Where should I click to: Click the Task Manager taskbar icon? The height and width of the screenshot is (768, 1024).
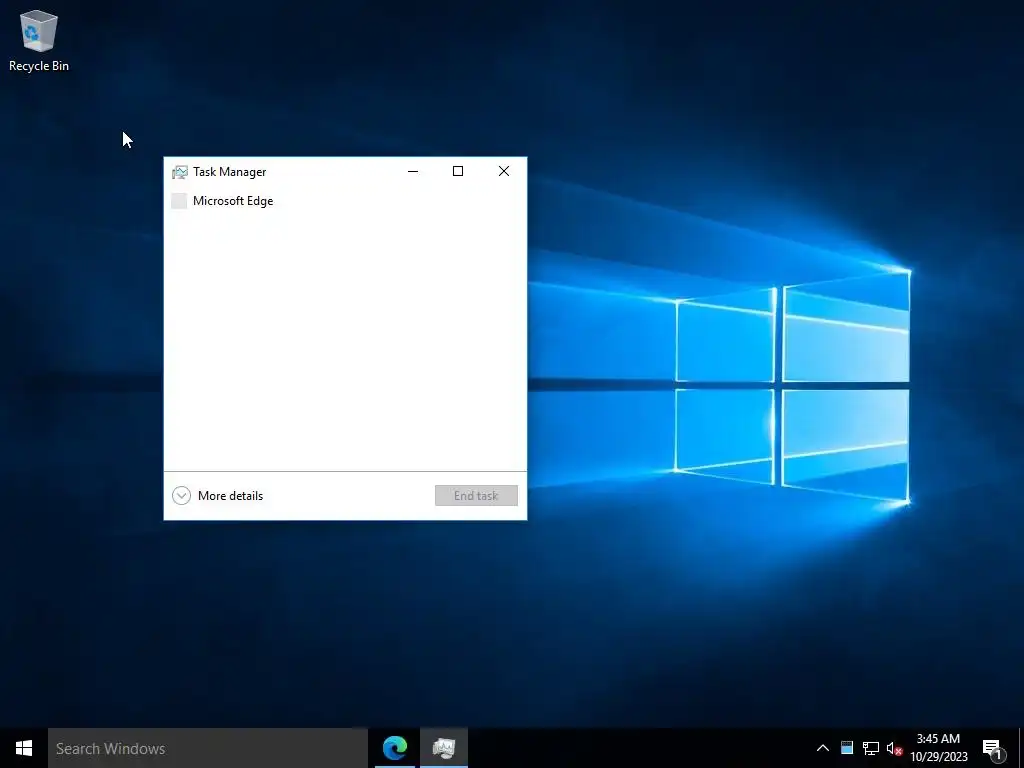pos(444,748)
